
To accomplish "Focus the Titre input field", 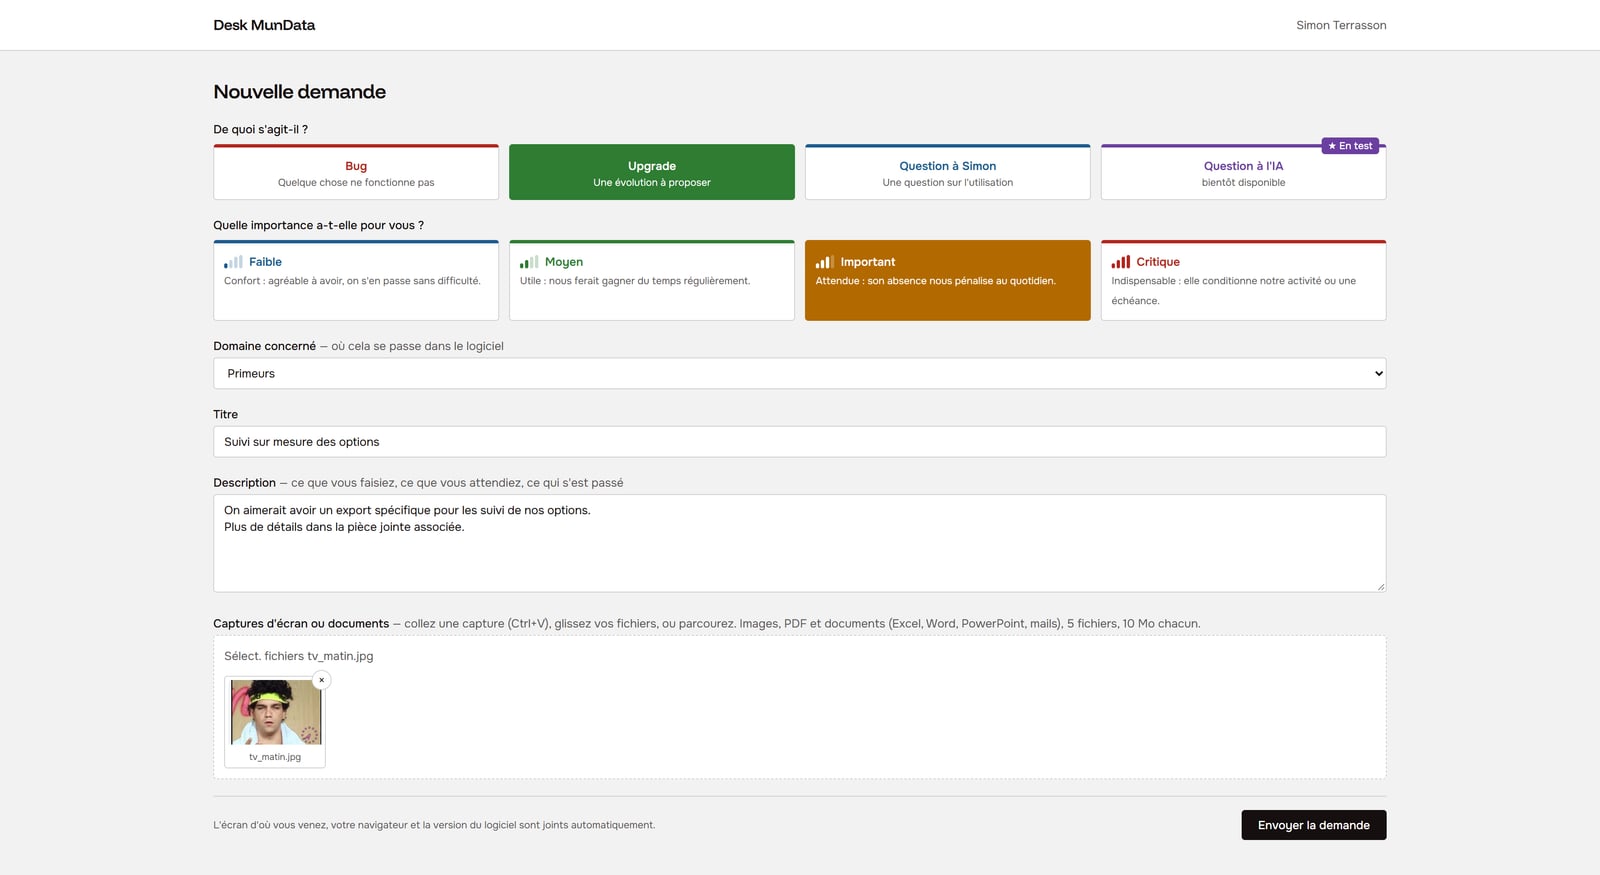I will click(x=800, y=442).
